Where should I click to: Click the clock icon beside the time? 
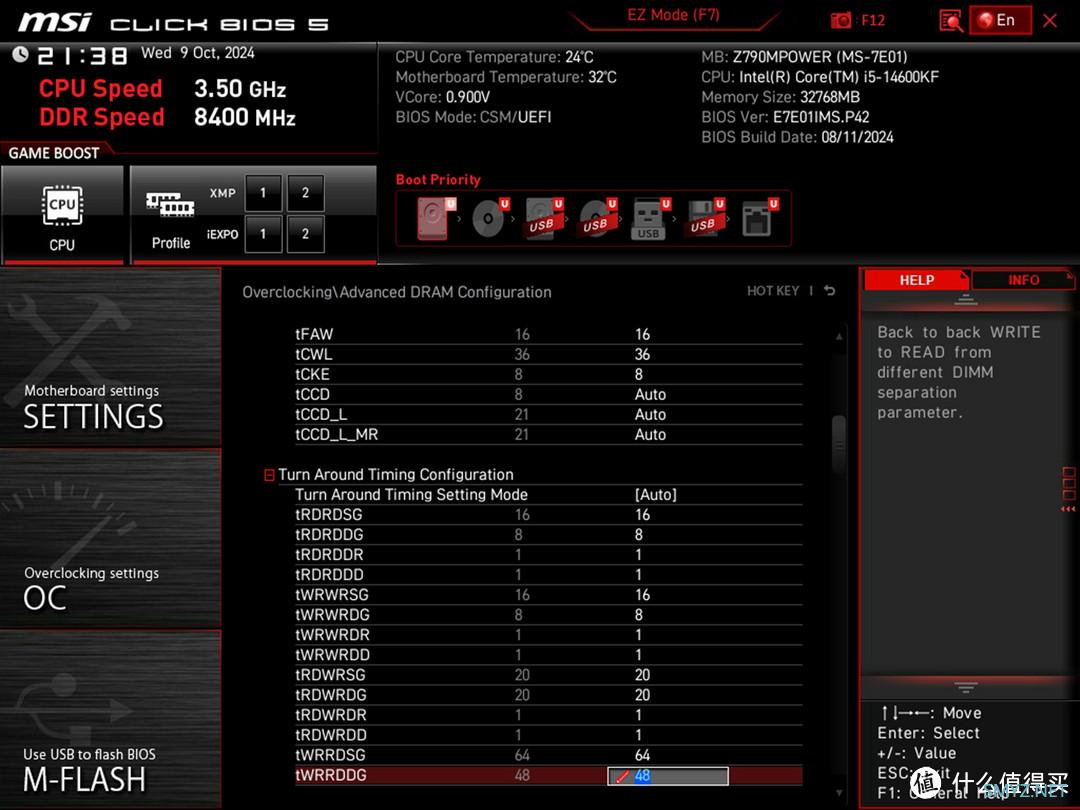(20, 54)
